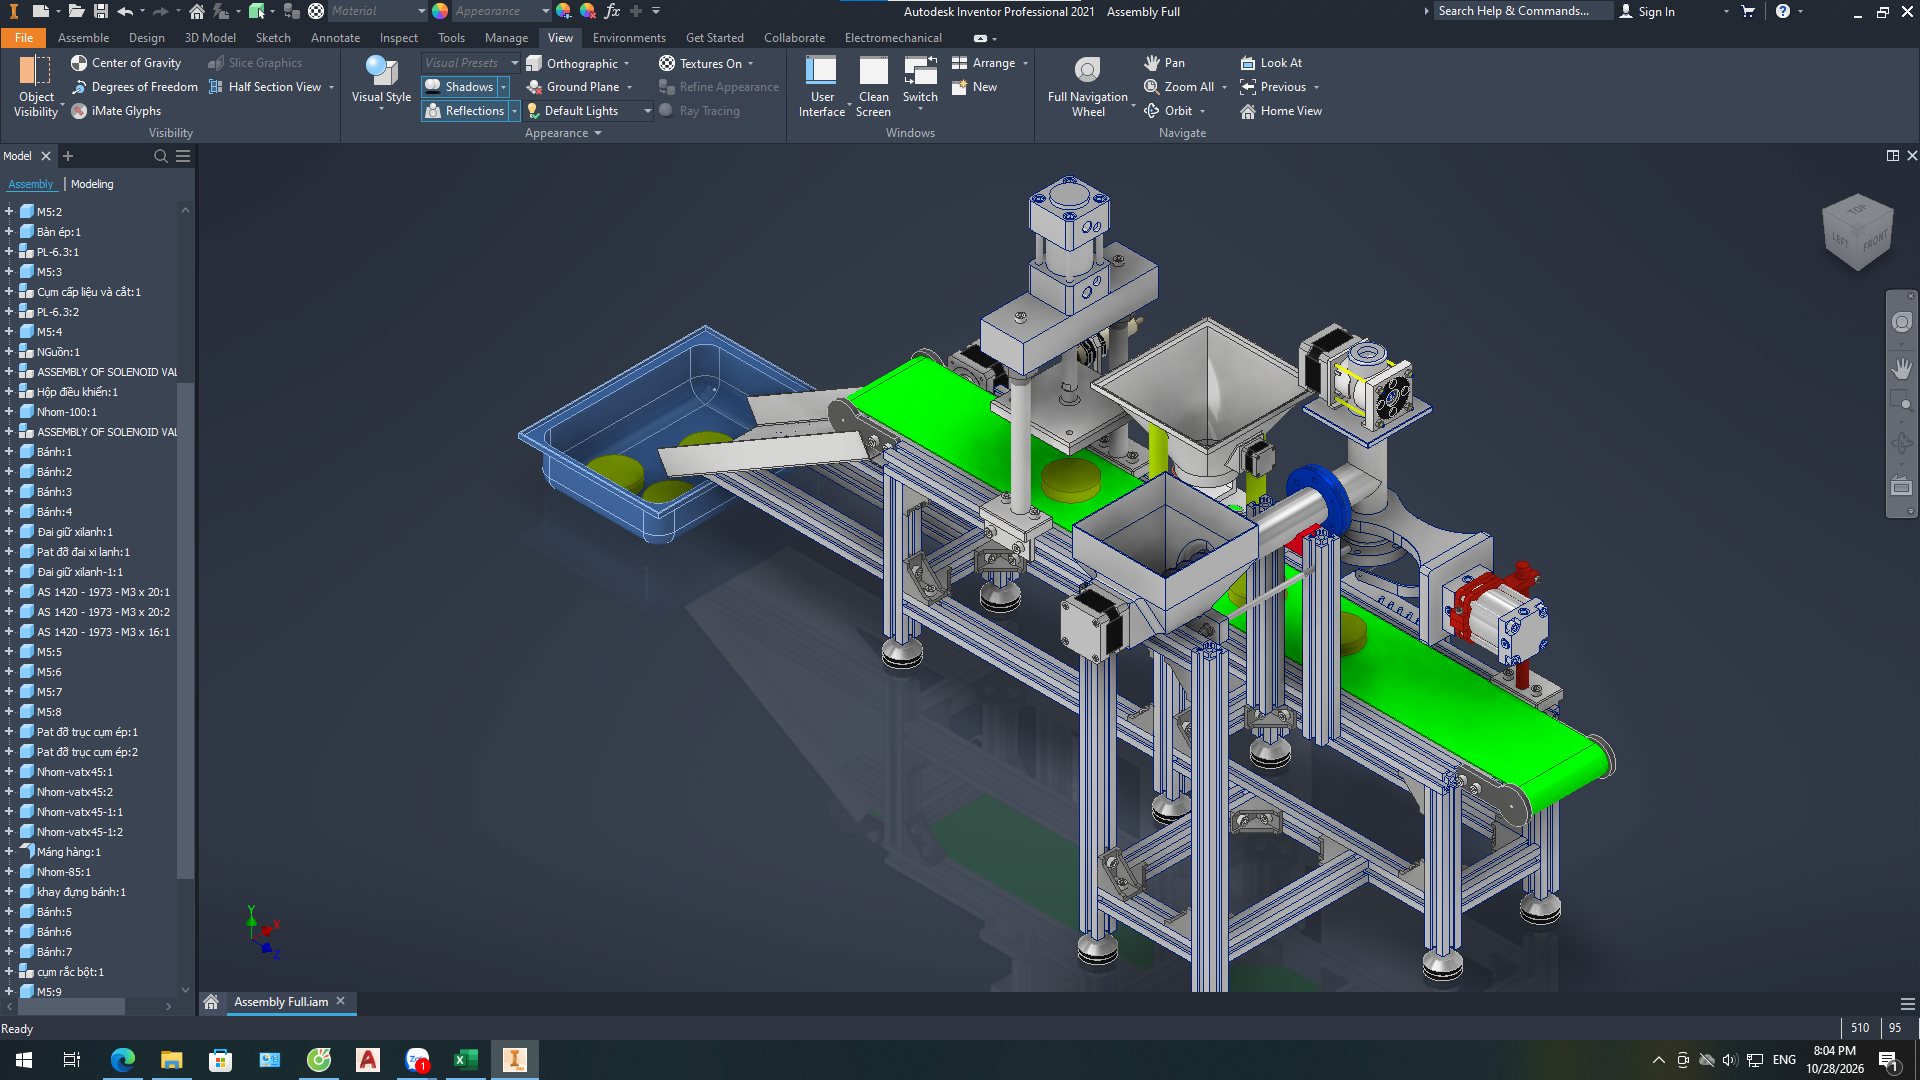Activate Clean Screen mode
Viewport: 1920px width, 1080px height.
873,87
